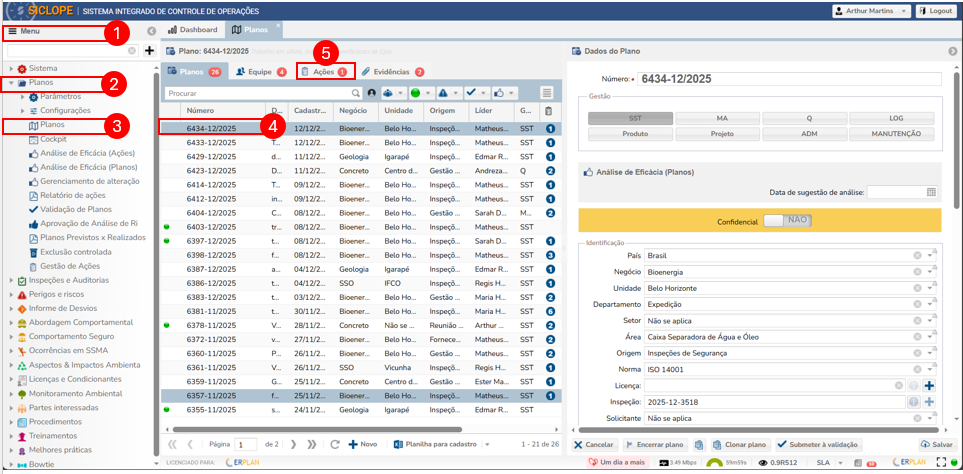Open the Dashboard tab
This screenshot has width=963, height=474.
tap(190, 30)
